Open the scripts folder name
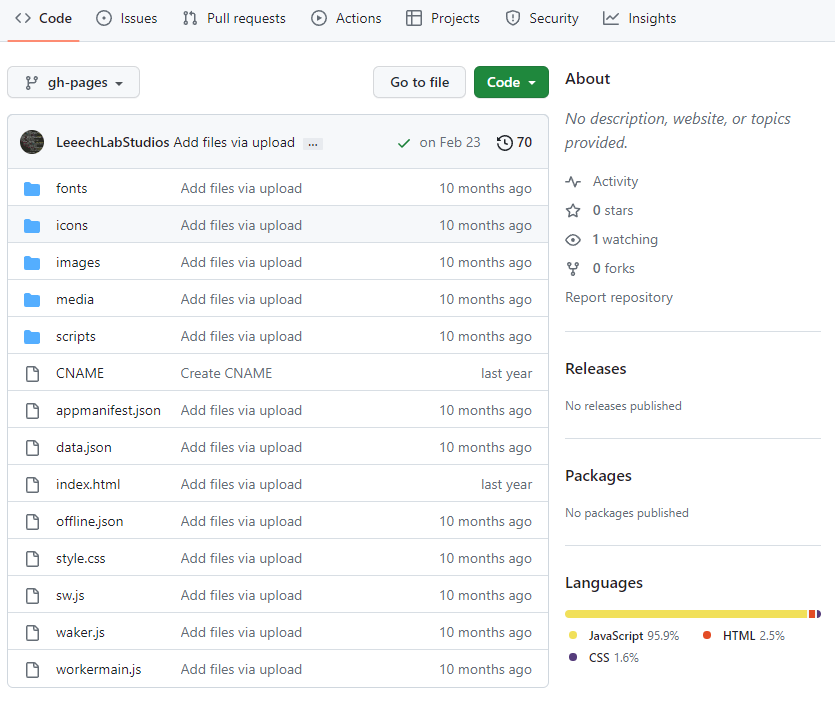This screenshot has height=715, width=835. [76, 336]
